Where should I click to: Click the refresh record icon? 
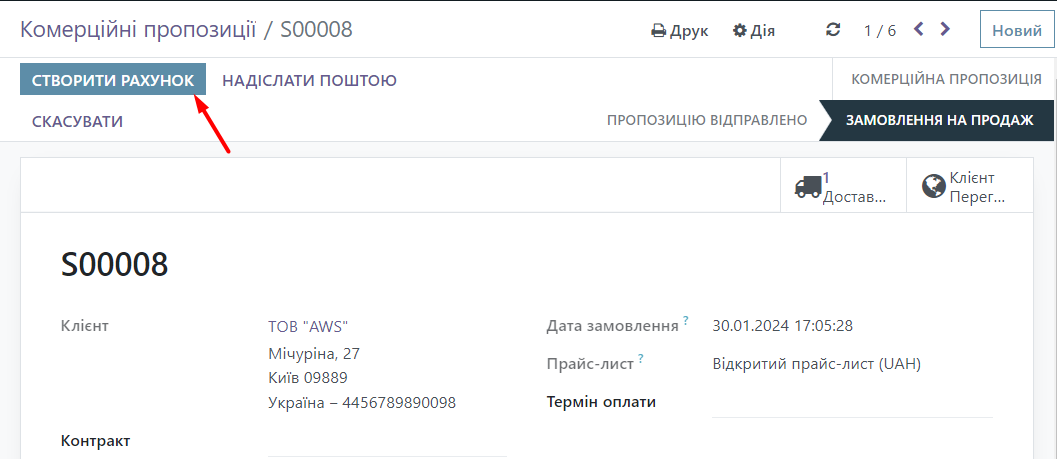[x=833, y=30]
